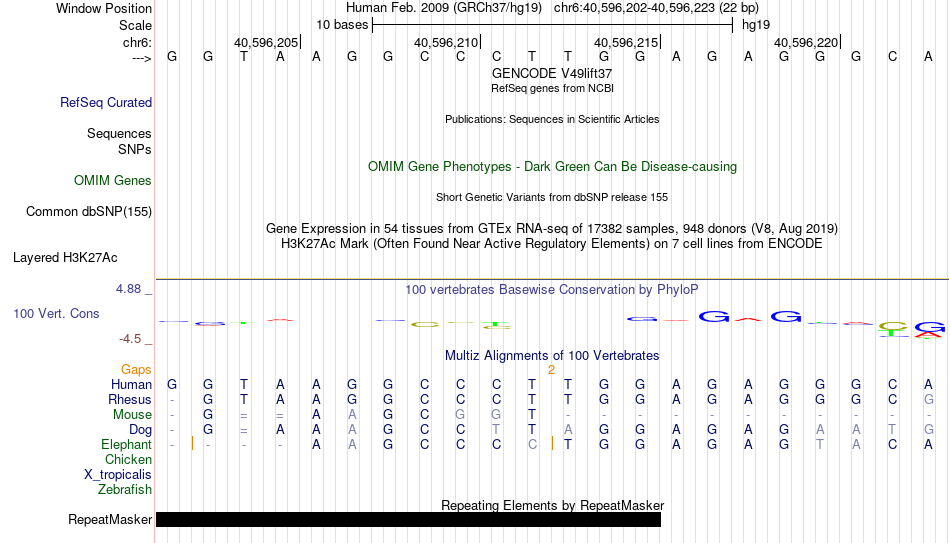
Task: Select the Scale label in left column
Action: pyautogui.click(x=135, y=25)
